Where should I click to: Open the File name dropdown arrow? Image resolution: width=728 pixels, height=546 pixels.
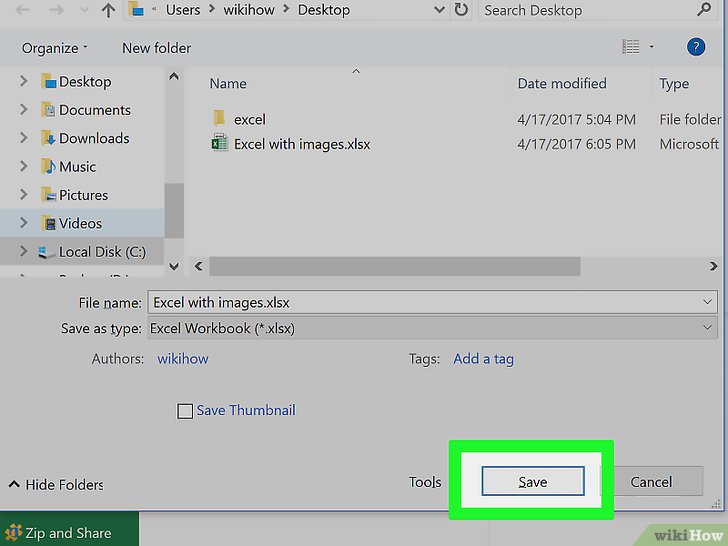click(707, 302)
